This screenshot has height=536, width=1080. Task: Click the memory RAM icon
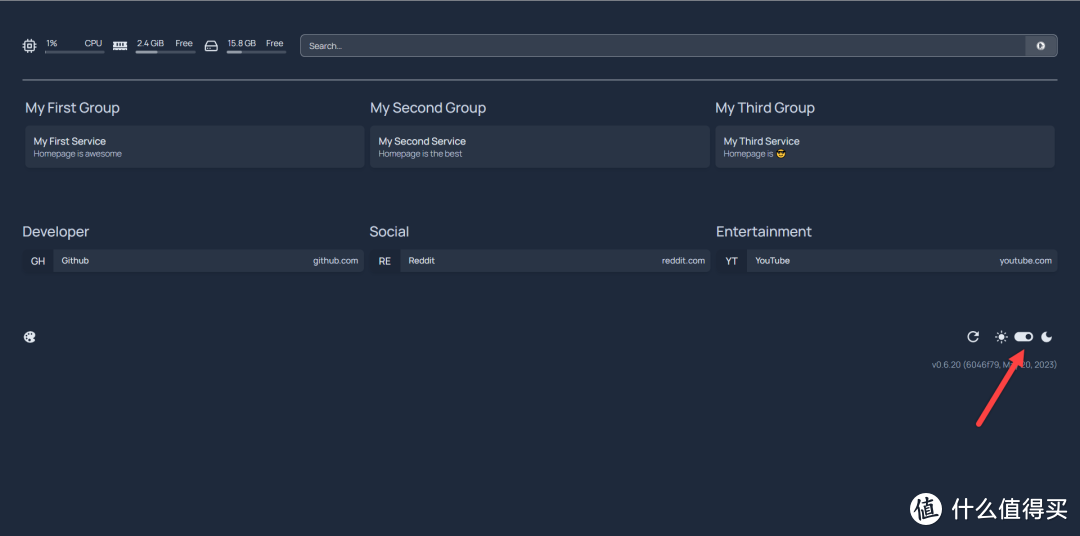(x=120, y=46)
